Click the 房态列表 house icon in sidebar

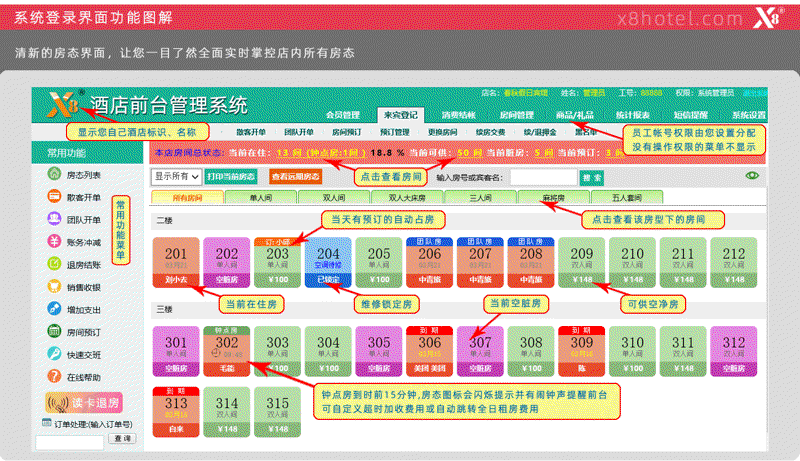coord(54,174)
